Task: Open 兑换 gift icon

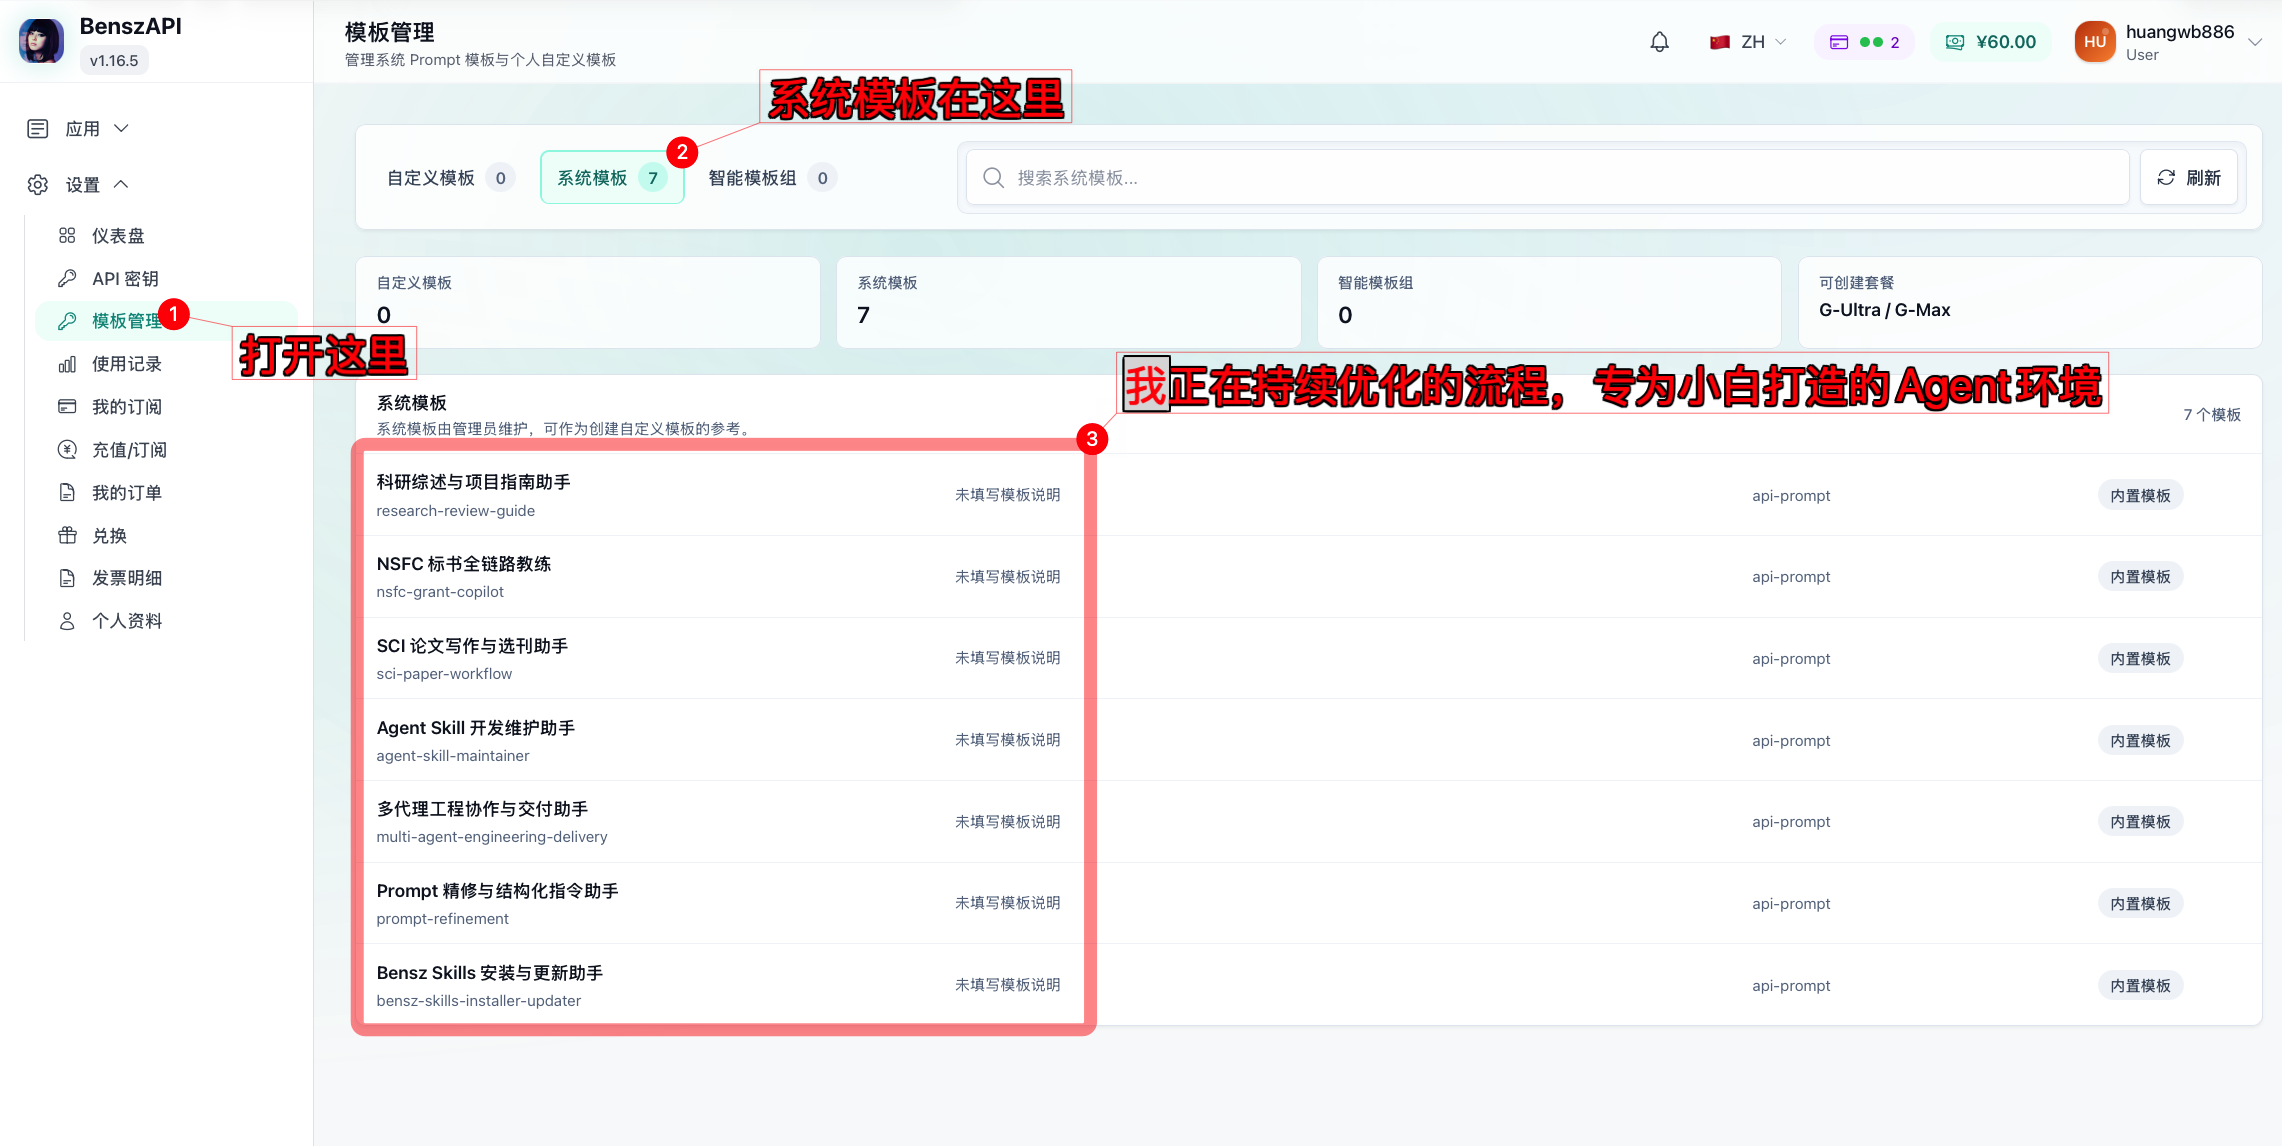Action: pos(67,535)
